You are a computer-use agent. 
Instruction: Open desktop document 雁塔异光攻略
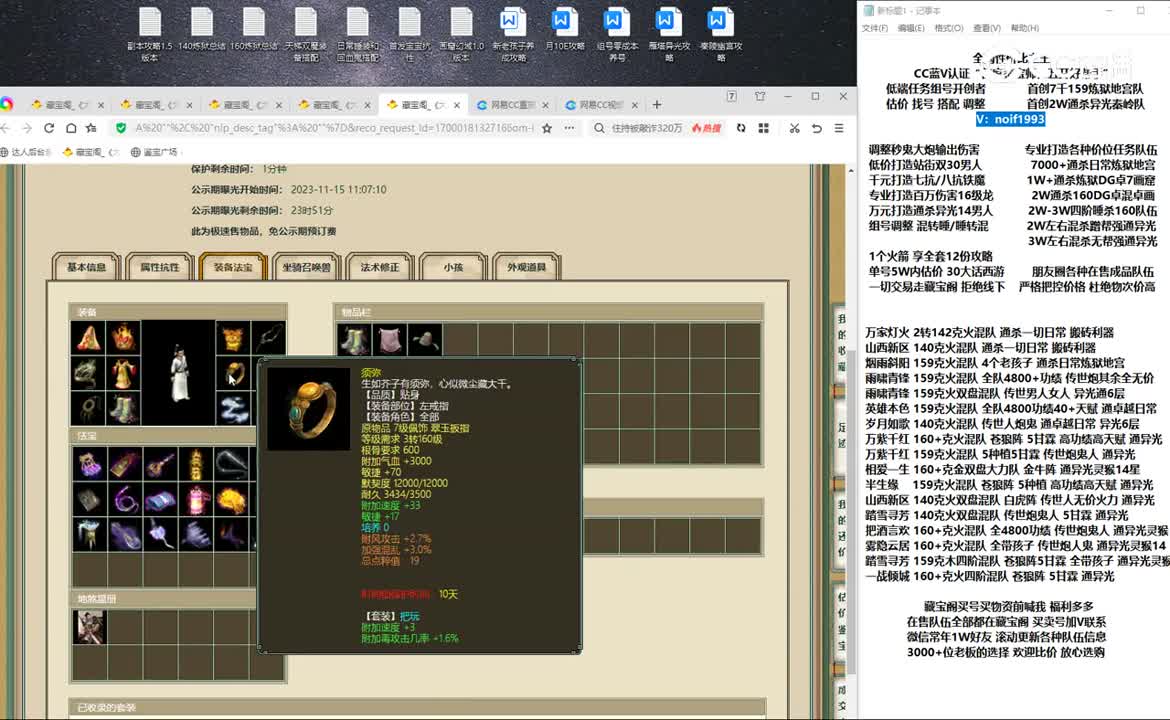[x=669, y=35]
